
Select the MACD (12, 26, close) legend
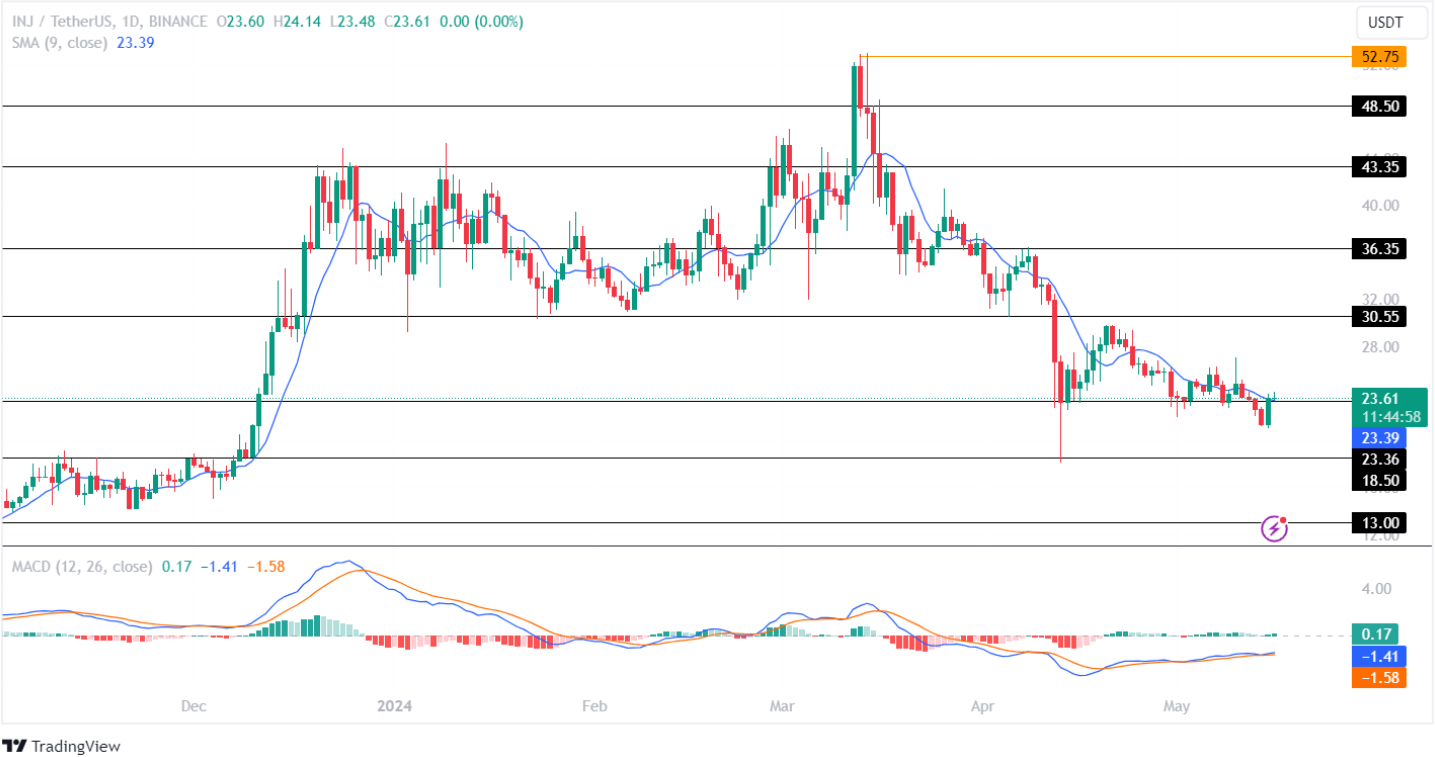pos(82,566)
